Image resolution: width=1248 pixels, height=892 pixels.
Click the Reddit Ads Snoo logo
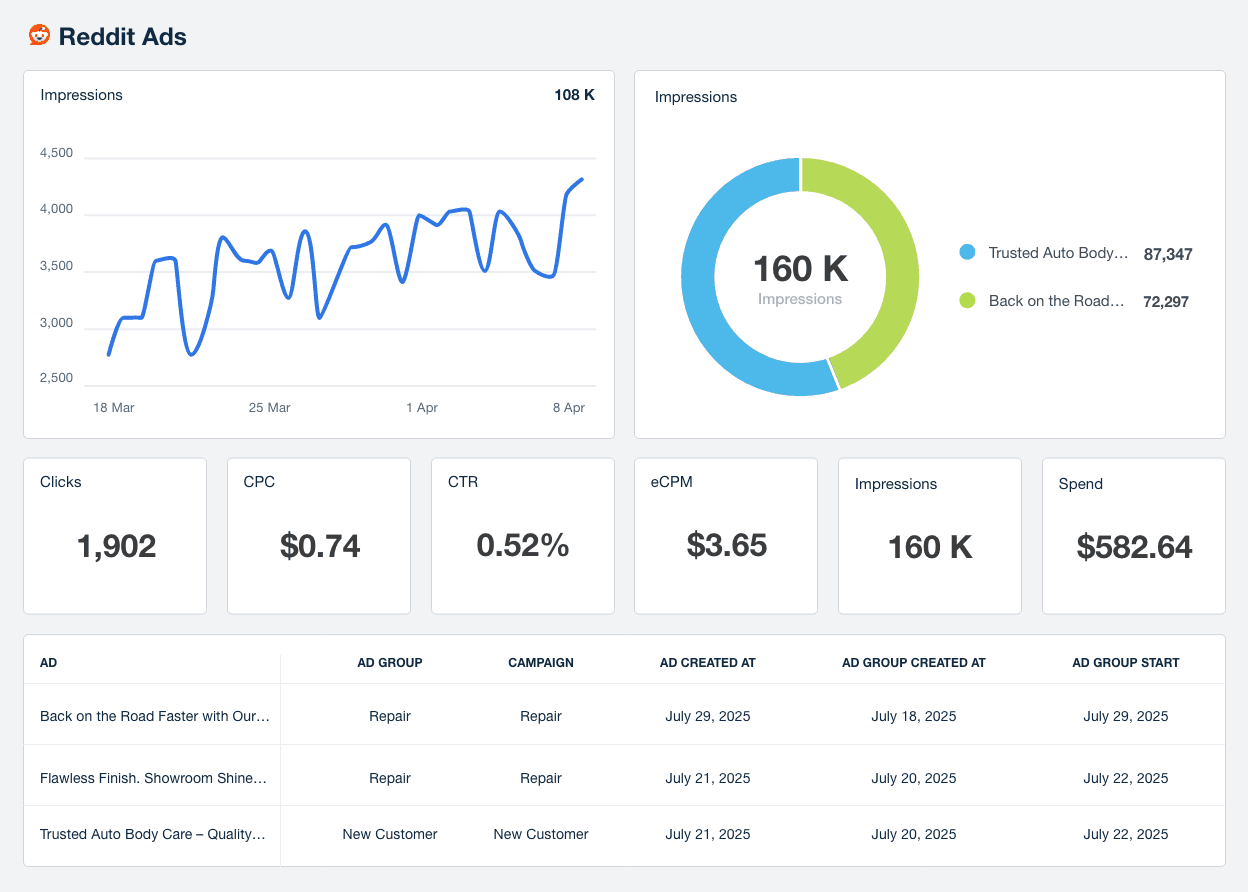[x=38, y=35]
